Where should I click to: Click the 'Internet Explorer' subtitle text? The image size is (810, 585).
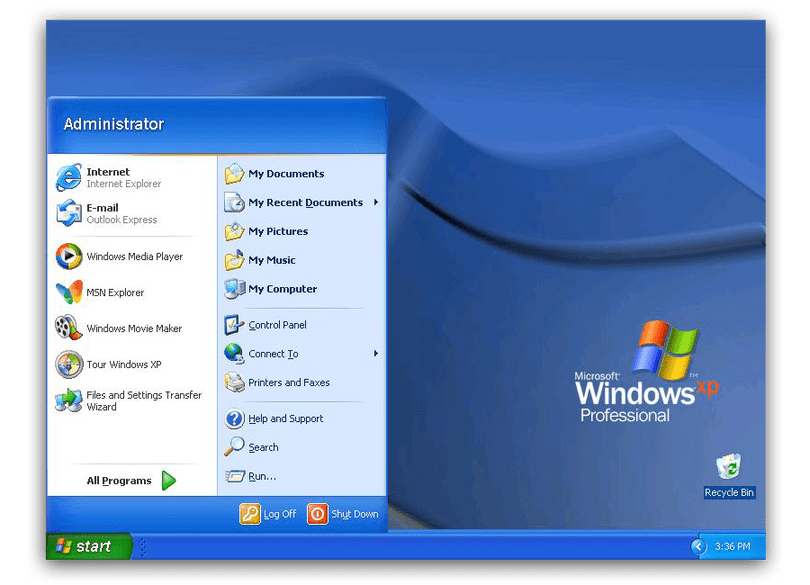(x=123, y=183)
